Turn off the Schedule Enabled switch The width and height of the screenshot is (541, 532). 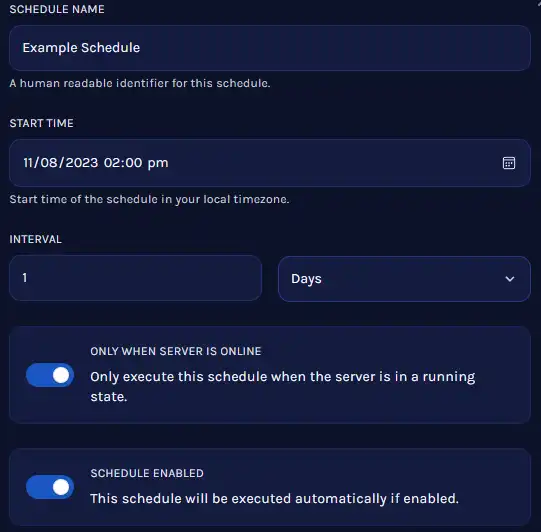coord(50,487)
